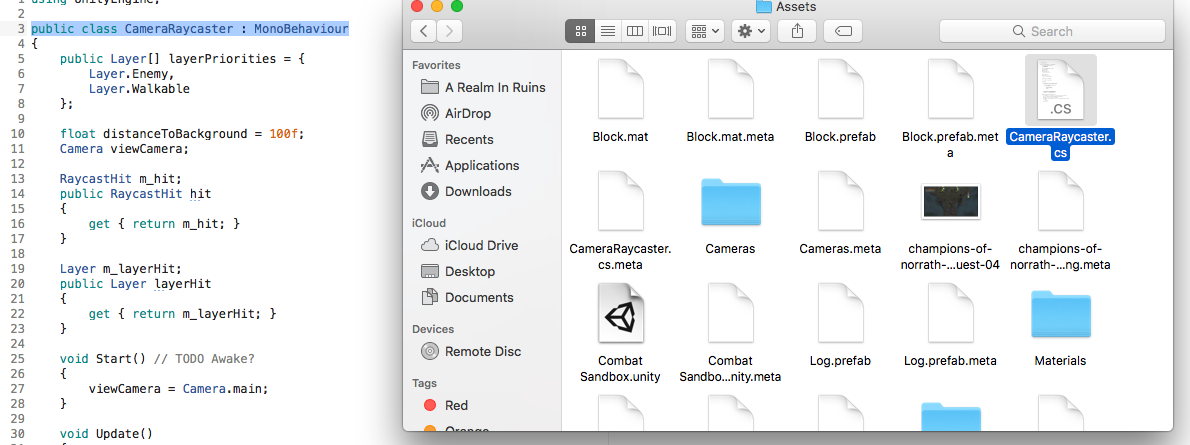Open the gear Action menu
This screenshot has width=1190, height=445.
point(750,31)
